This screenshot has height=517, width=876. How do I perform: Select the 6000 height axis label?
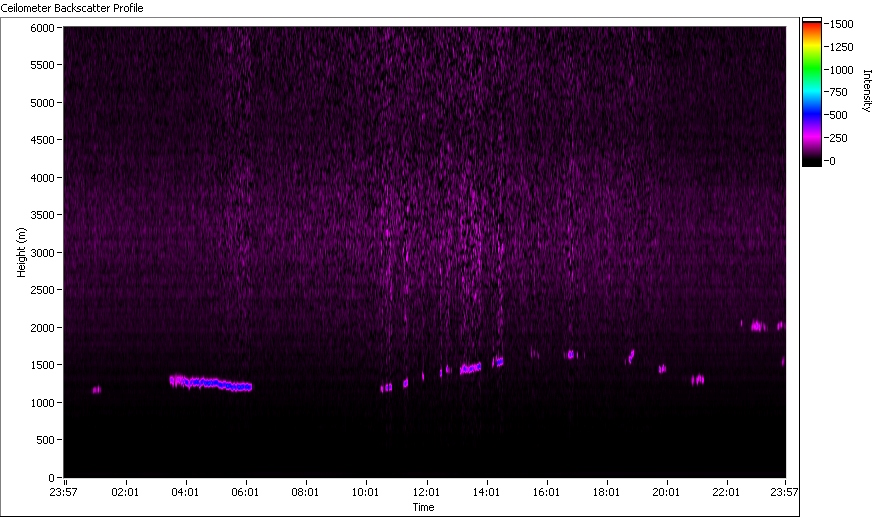click(42, 28)
